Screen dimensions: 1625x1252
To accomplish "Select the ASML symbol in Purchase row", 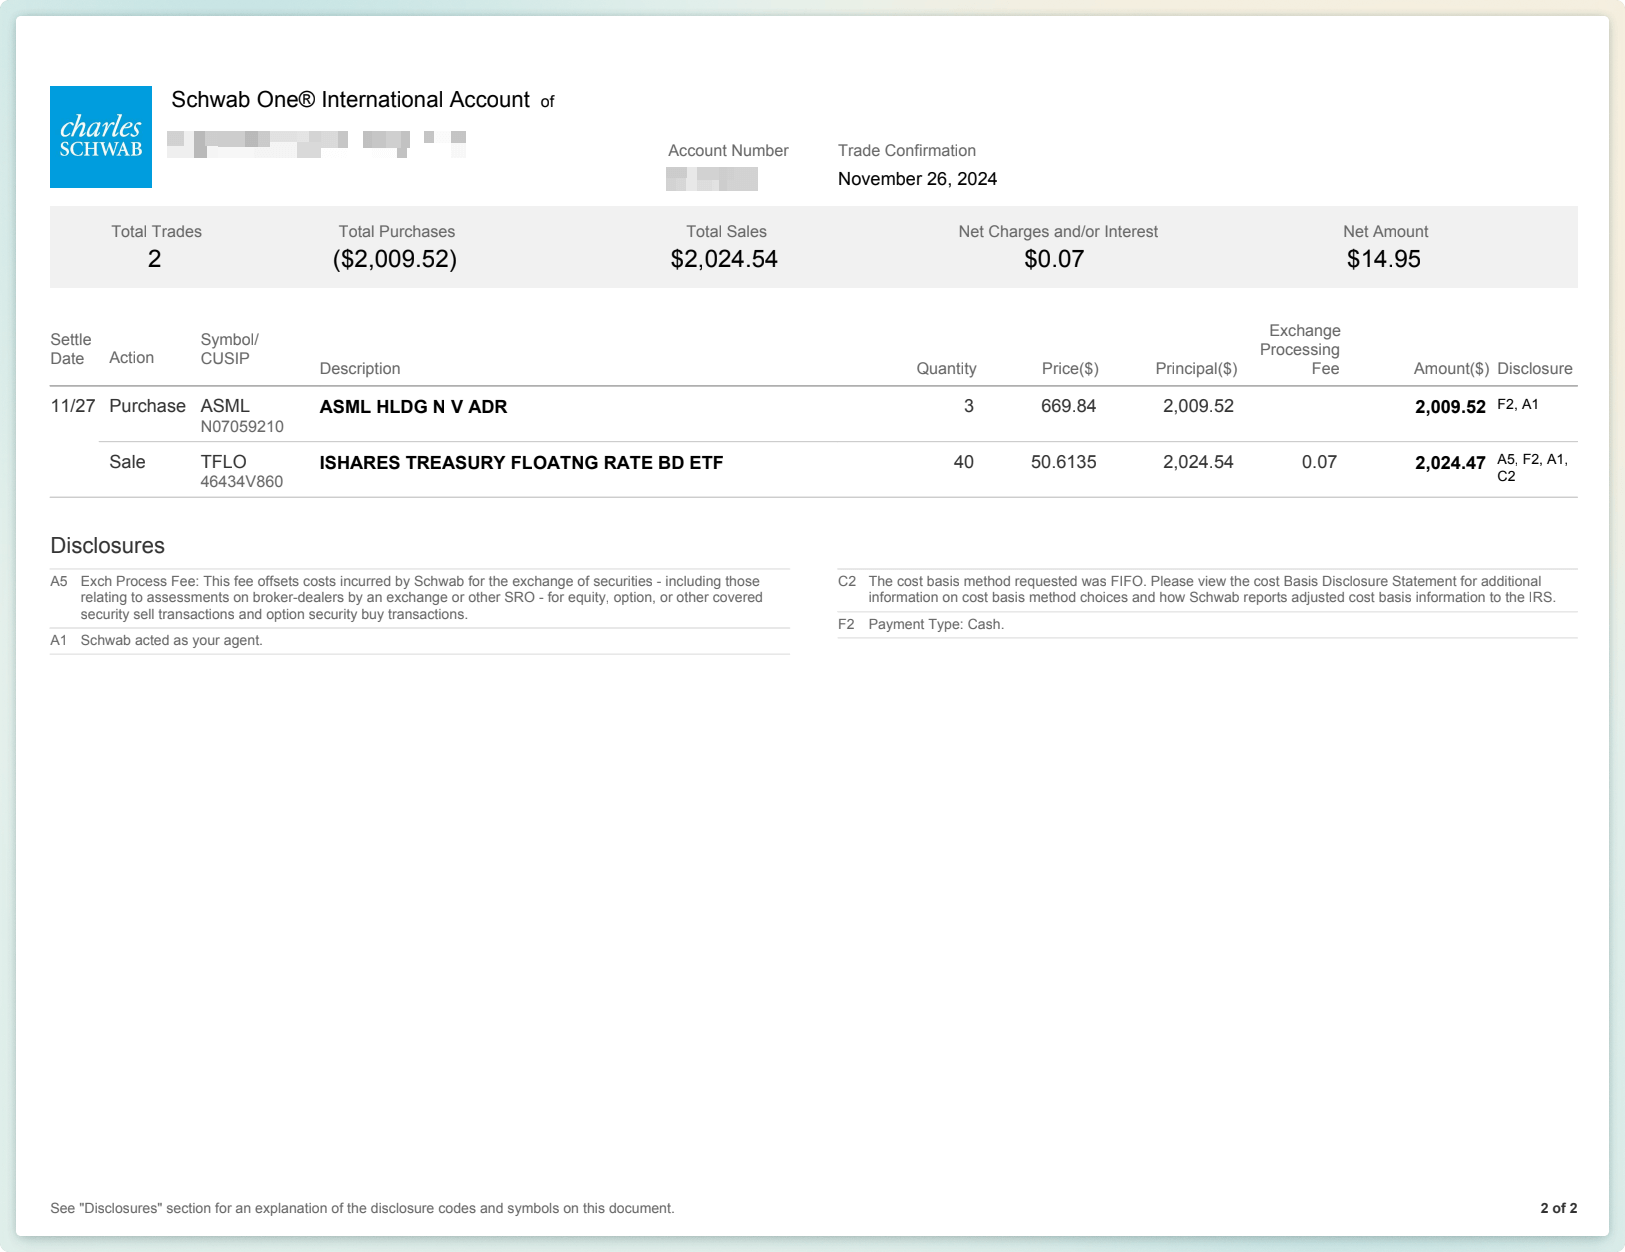I will [x=225, y=406].
